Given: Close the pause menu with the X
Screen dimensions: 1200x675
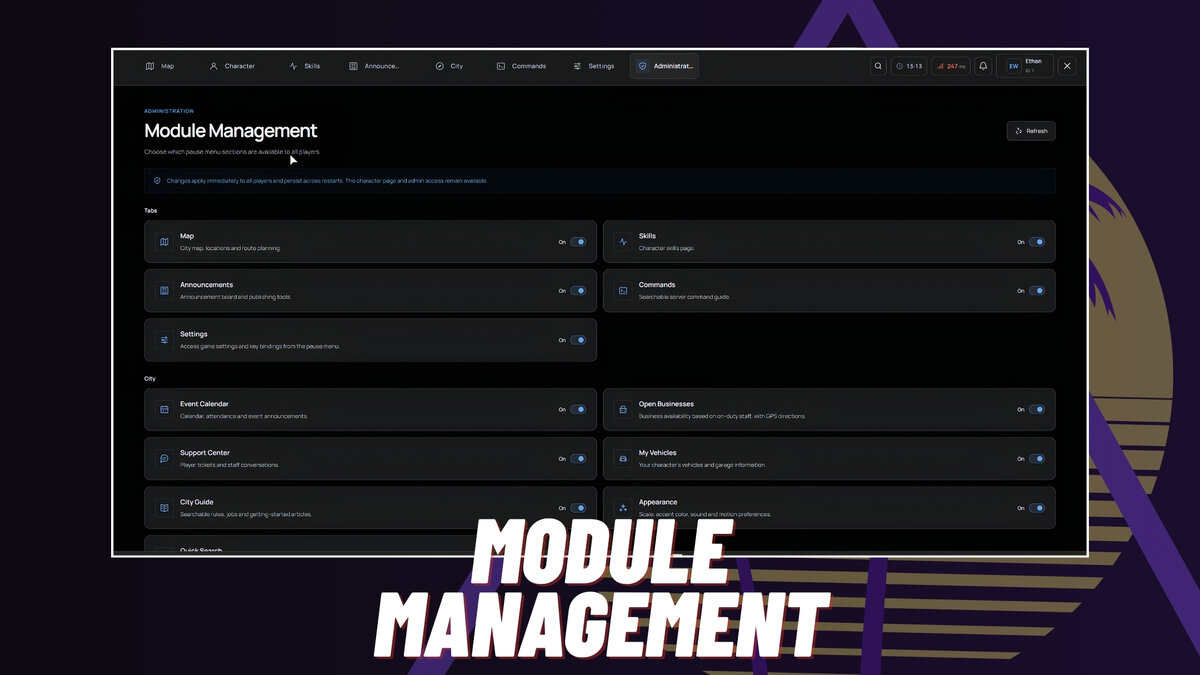Looking at the screenshot, I should point(1067,66).
